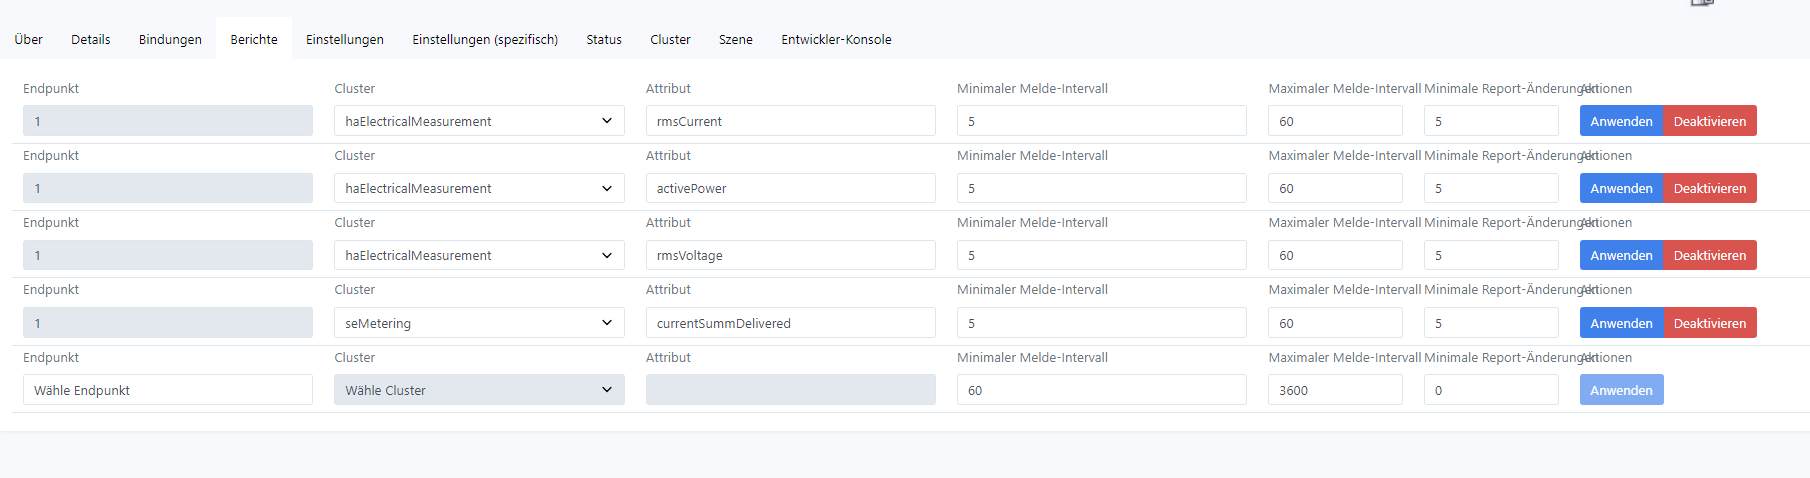Open Cluster dropdown in the activePower row

[479, 188]
